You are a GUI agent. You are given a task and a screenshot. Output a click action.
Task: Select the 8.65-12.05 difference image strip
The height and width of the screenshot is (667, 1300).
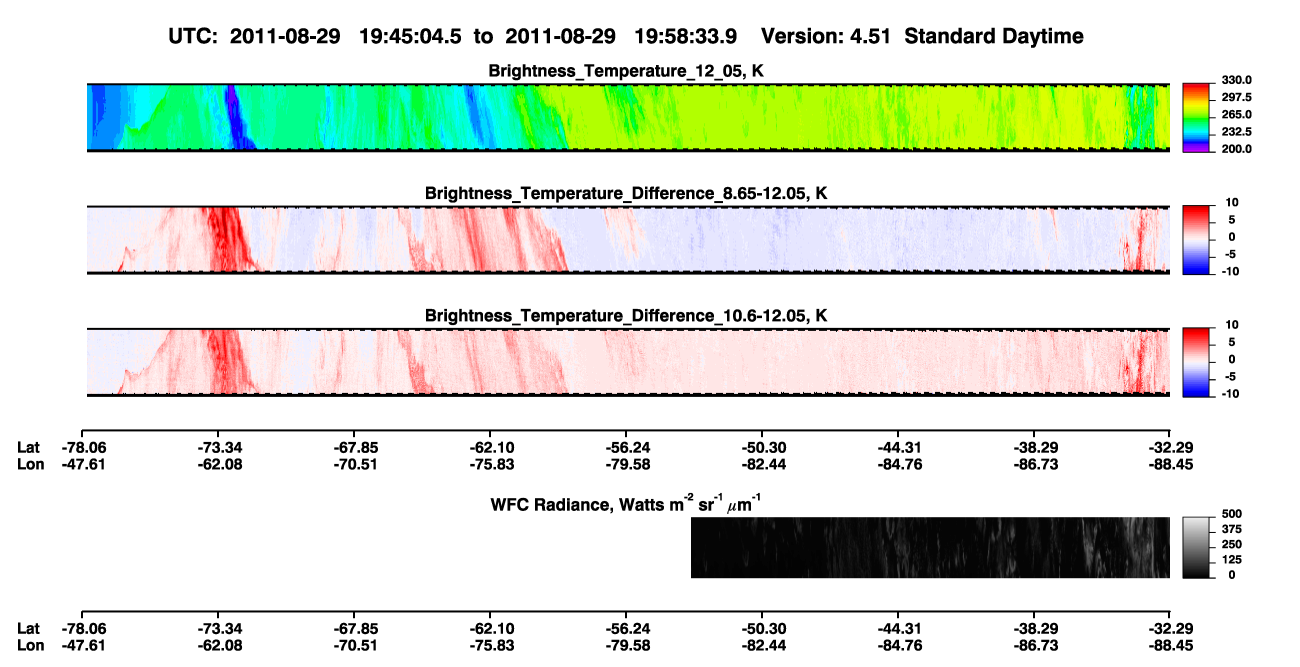click(x=629, y=240)
